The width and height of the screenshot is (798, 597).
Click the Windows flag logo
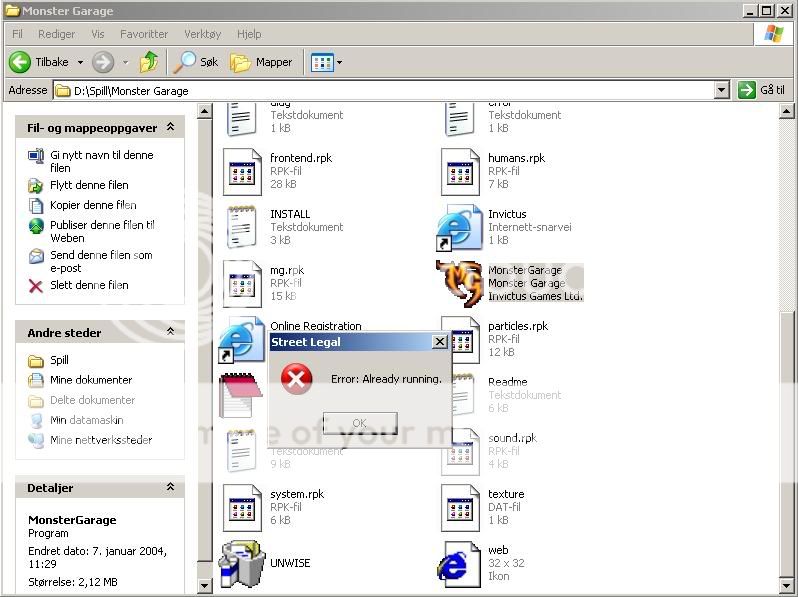[774, 34]
